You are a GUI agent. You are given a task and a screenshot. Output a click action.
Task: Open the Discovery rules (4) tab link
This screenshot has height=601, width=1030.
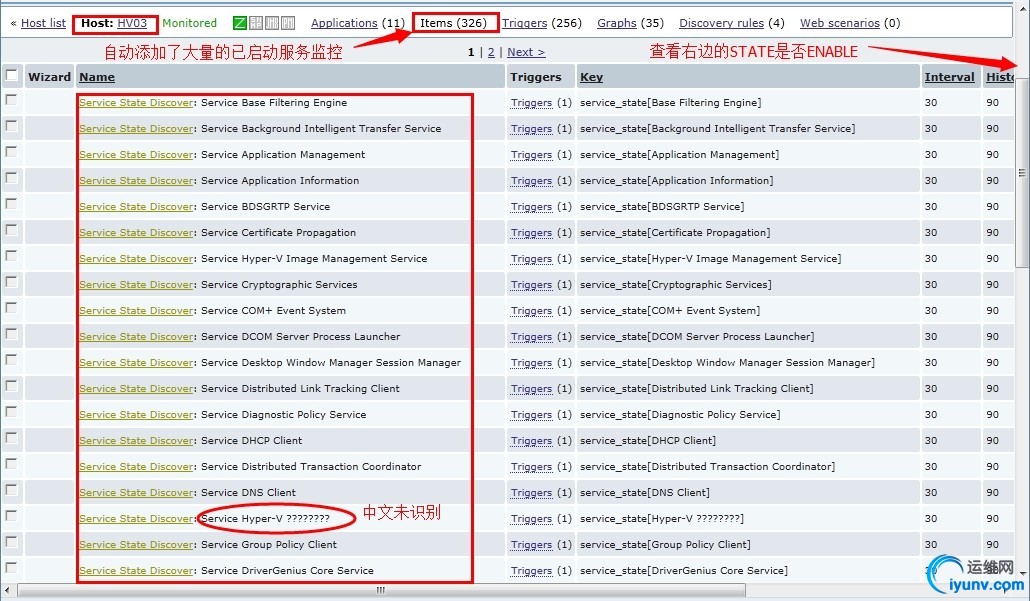point(721,23)
